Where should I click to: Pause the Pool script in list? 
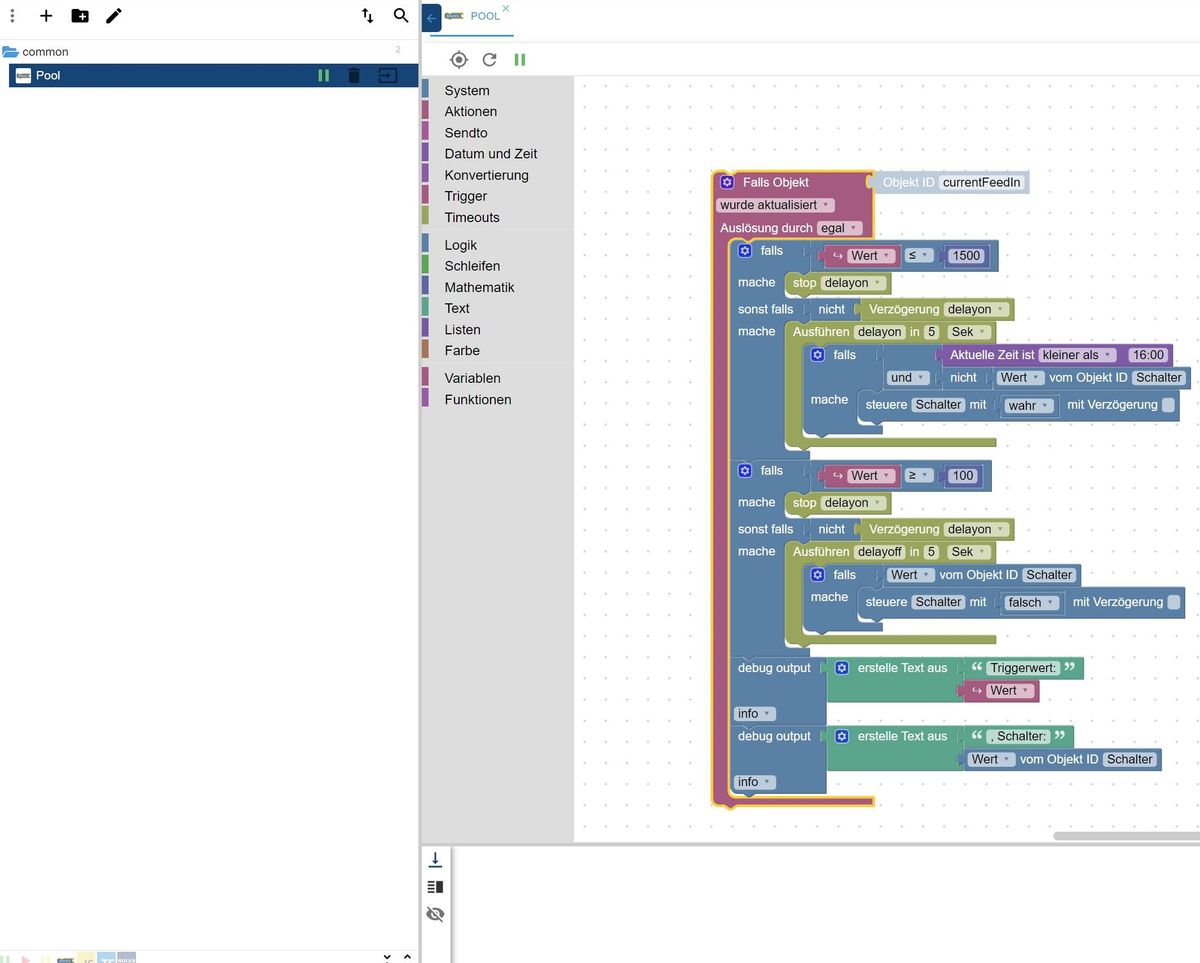pos(323,76)
